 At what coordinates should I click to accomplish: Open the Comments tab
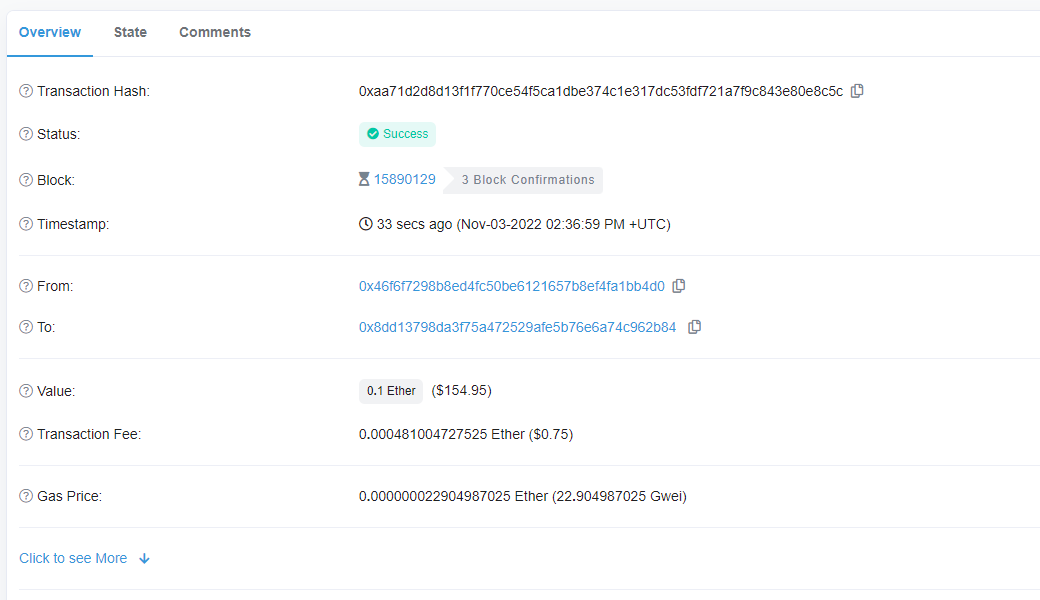tap(215, 32)
